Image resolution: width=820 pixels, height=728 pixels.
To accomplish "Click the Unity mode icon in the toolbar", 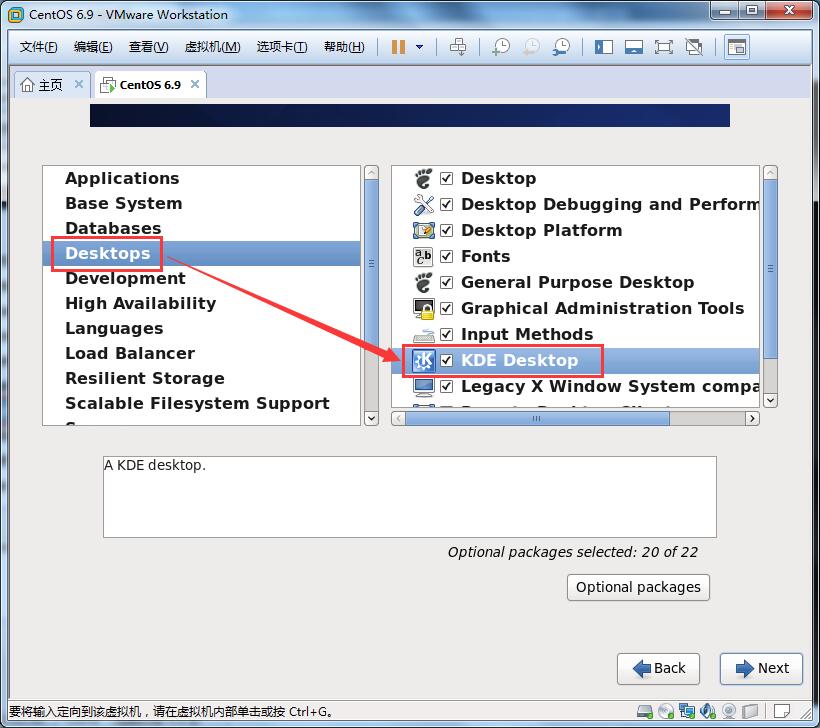I will (694, 47).
